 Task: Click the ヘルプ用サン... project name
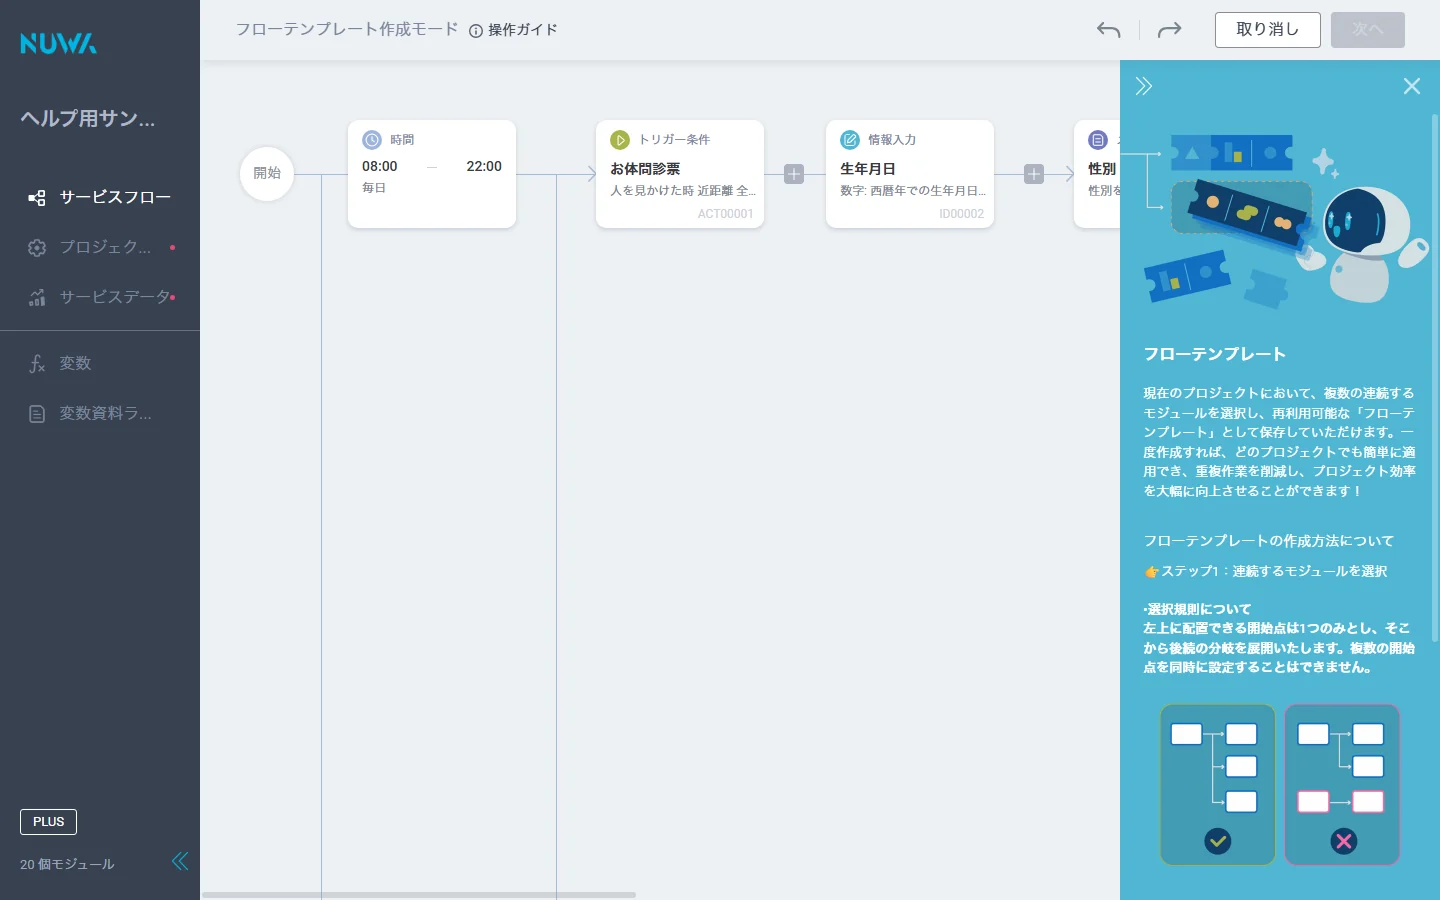click(x=88, y=119)
